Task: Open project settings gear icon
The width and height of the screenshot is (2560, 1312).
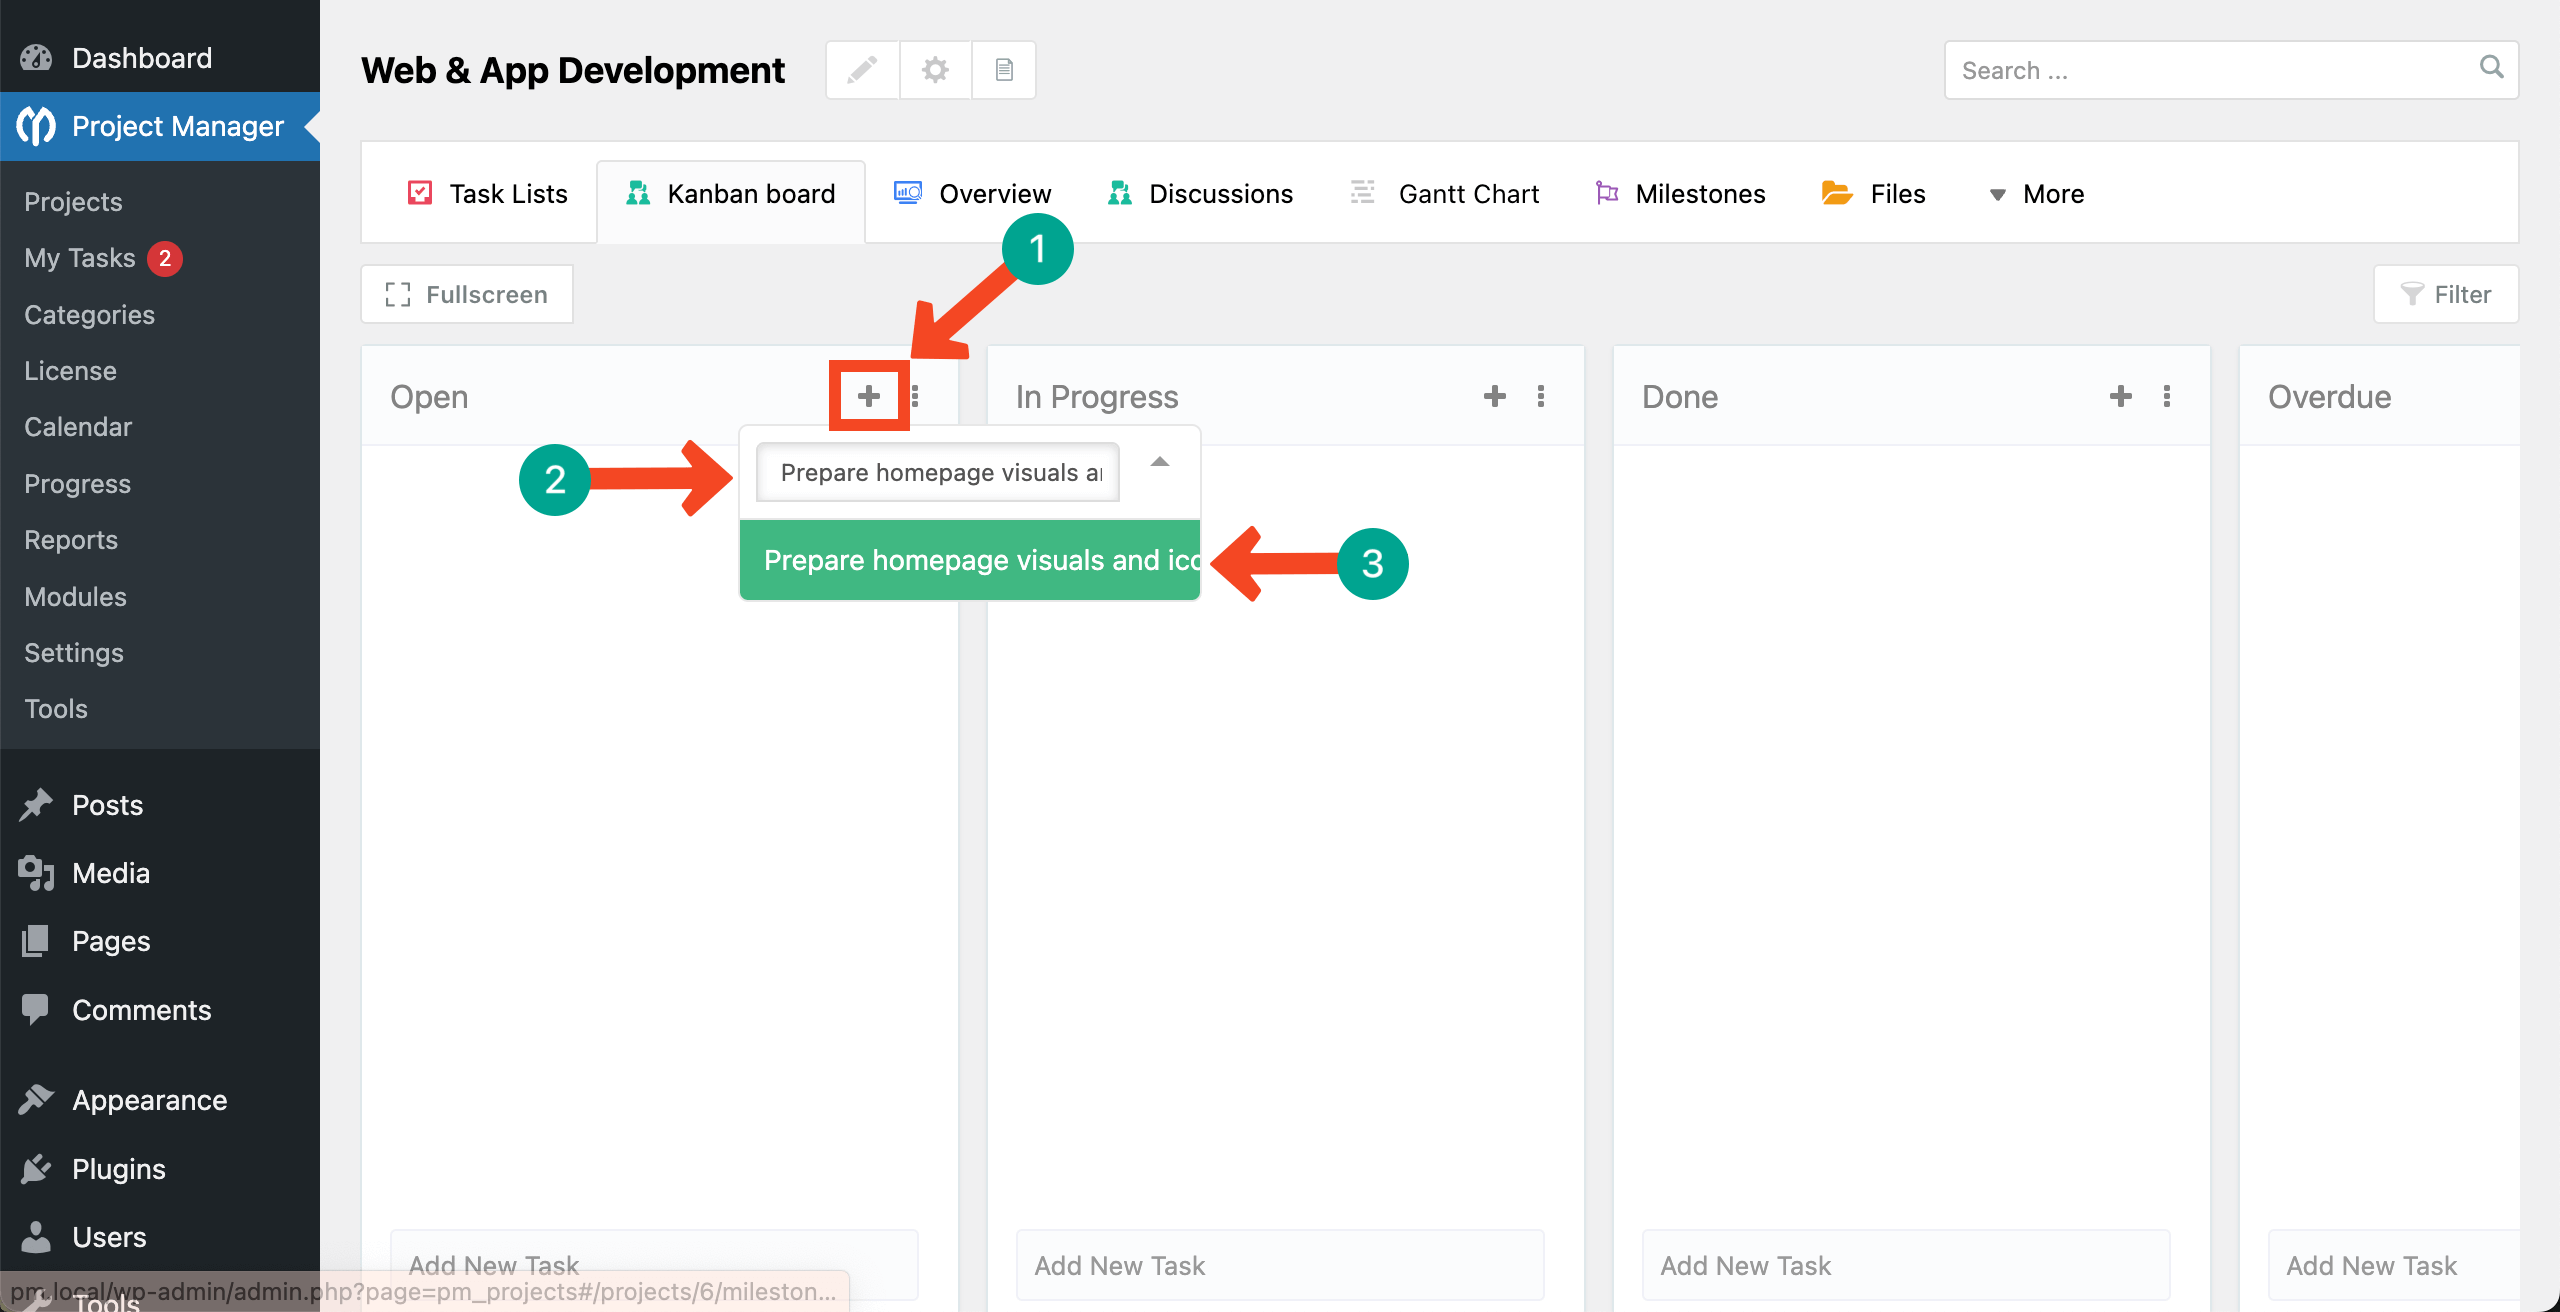Action: click(x=935, y=70)
